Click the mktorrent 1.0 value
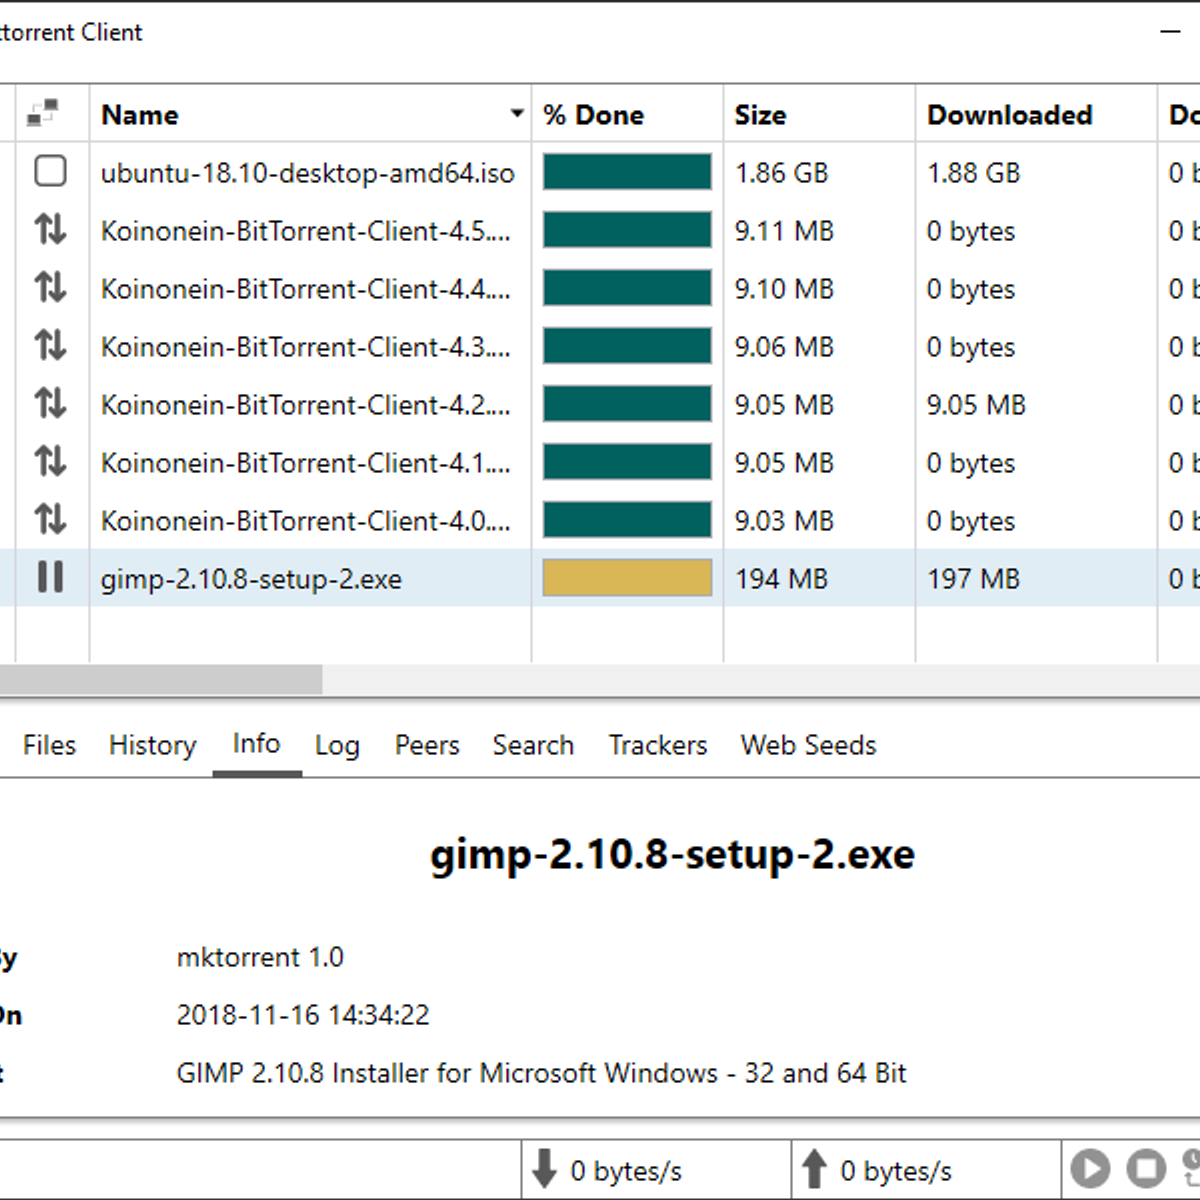Viewport: 1200px width, 1200px height. point(260,957)
